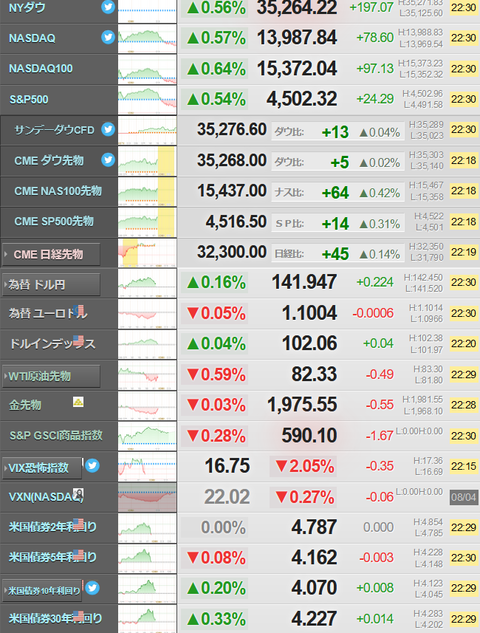Viewport: 480px width, 633px height.
Task: Click Twitter icon next to NASDAQ
Action: [x=108, y=37]
